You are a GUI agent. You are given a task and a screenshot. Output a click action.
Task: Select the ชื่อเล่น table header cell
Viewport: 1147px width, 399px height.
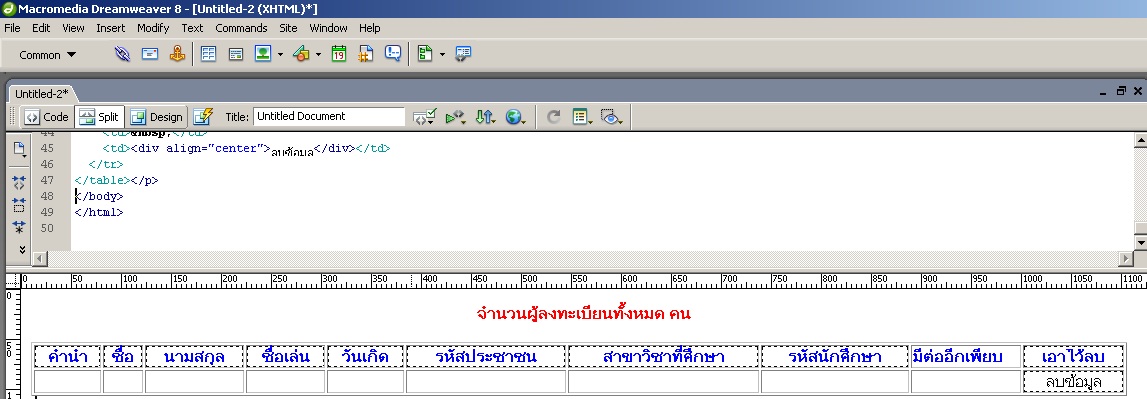[x=285, y=357]
